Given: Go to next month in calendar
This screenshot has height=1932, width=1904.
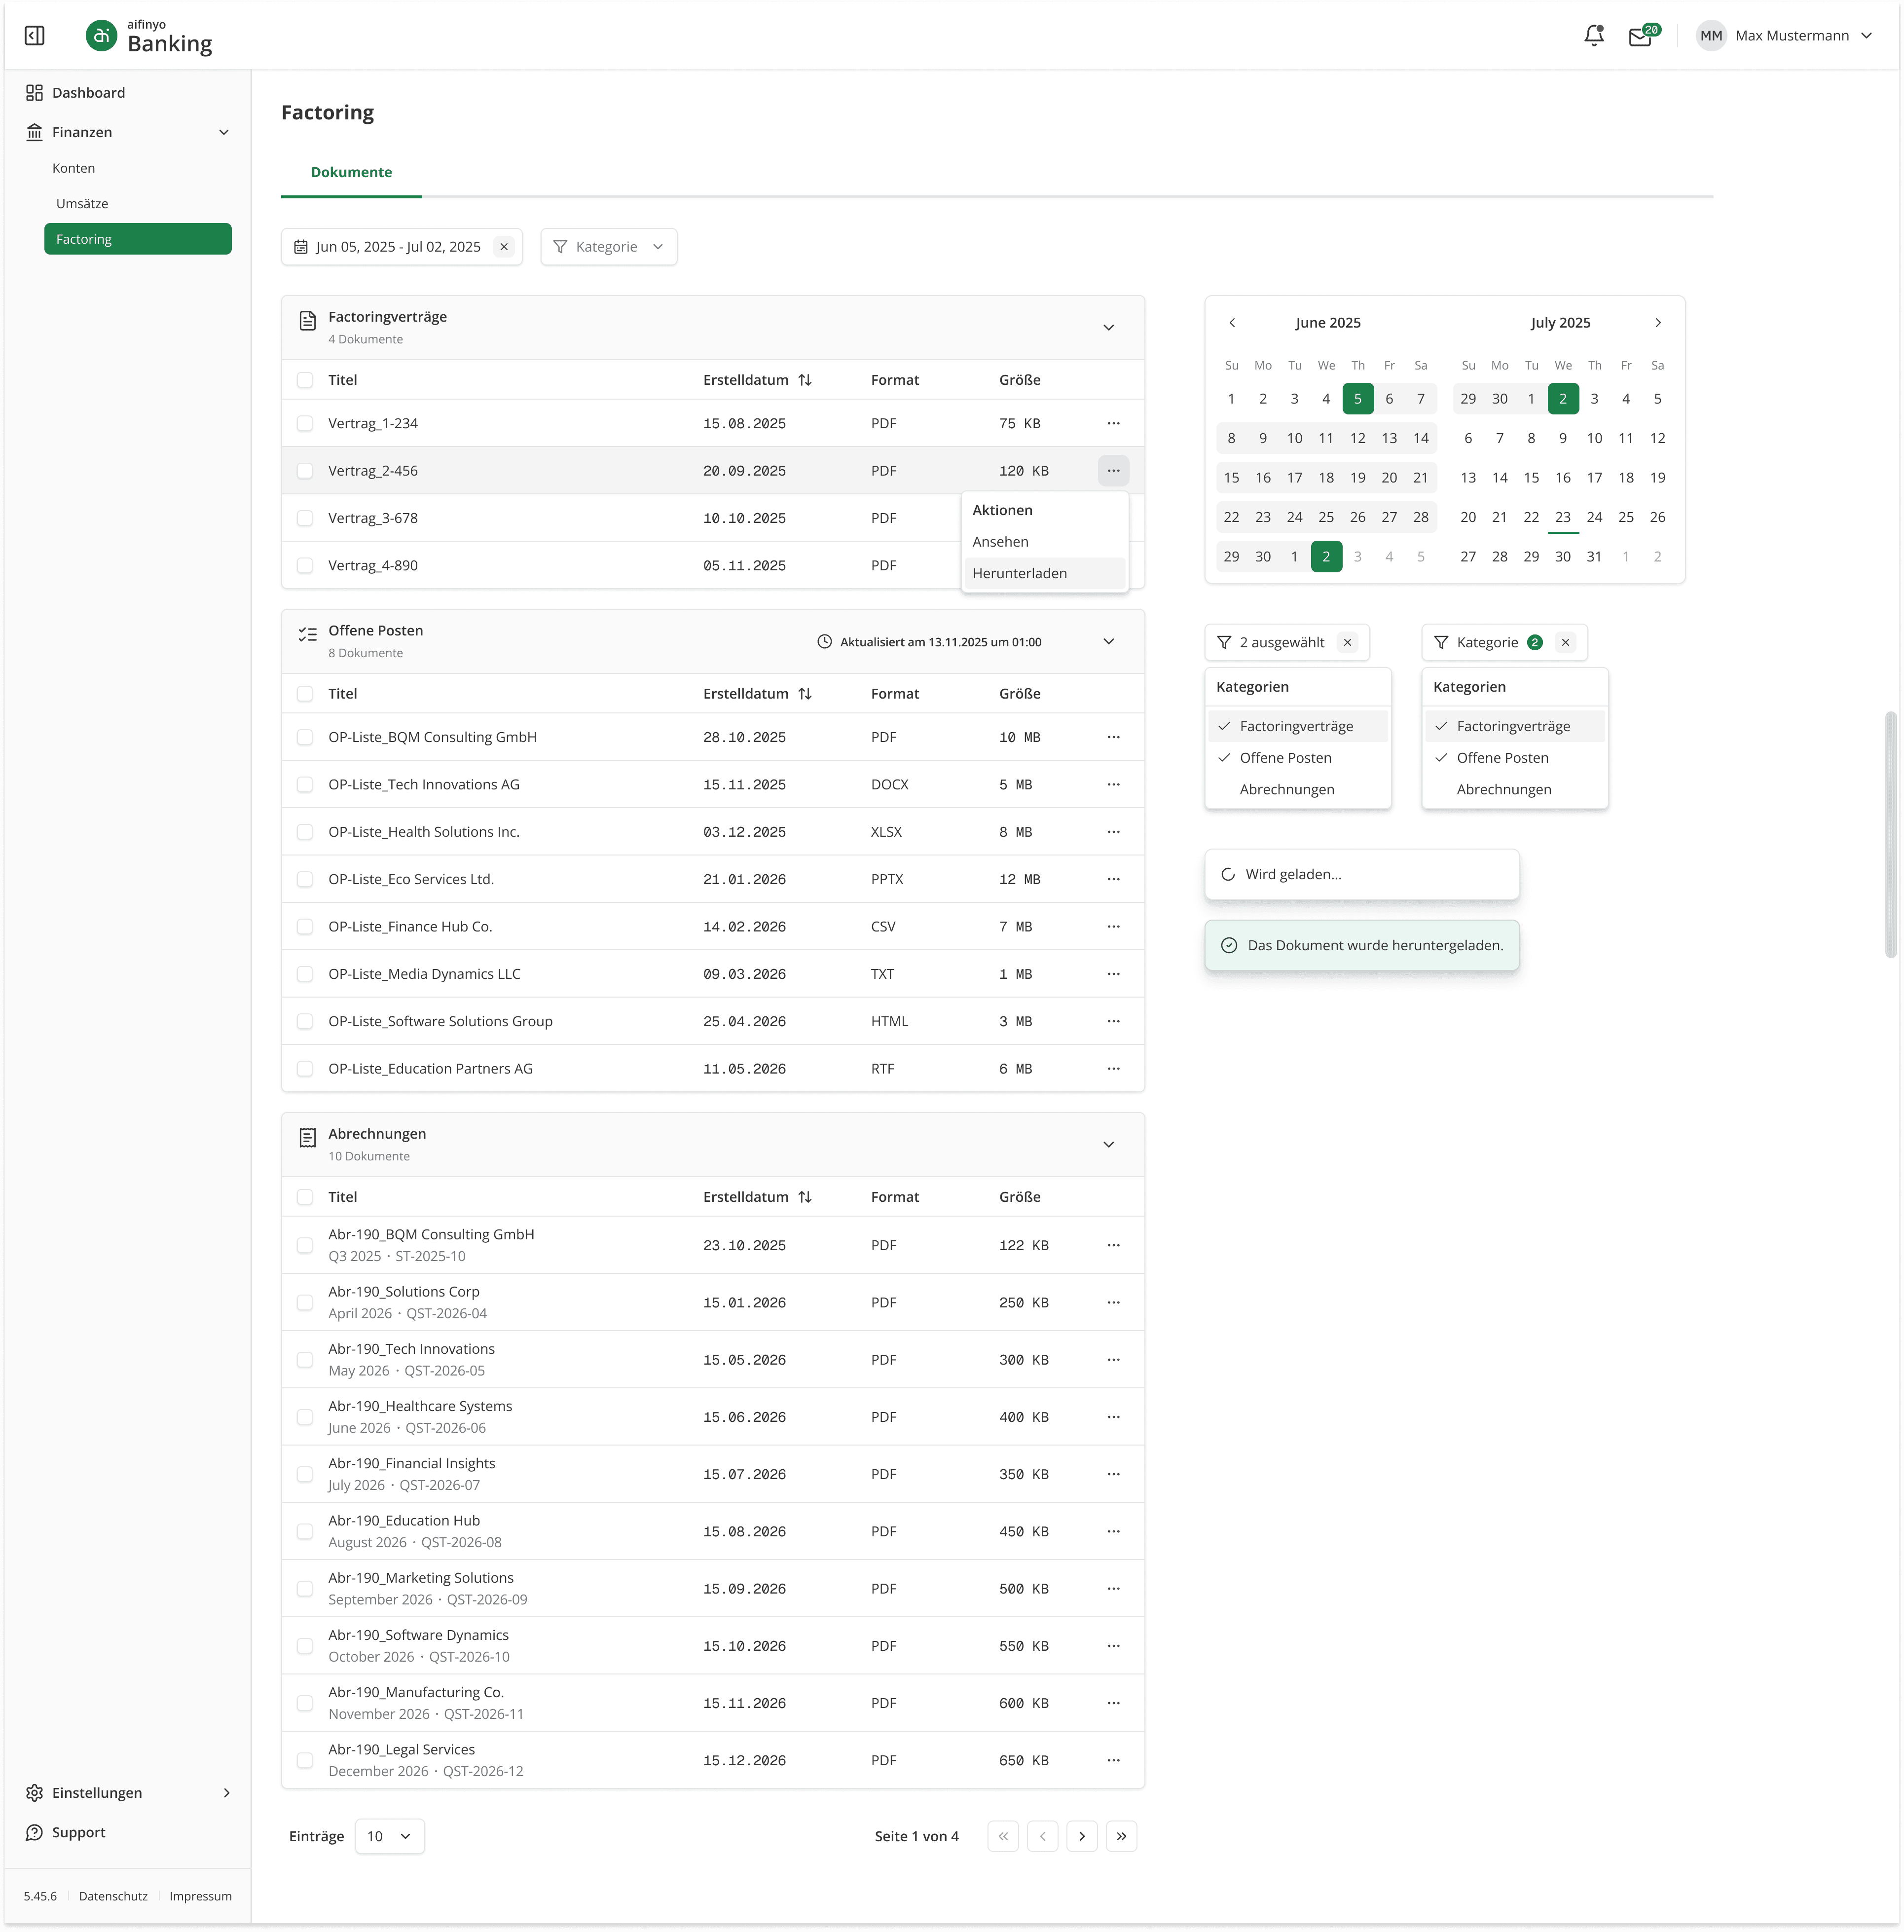Looking at the screenshot, I should (x=1657, y=323).
